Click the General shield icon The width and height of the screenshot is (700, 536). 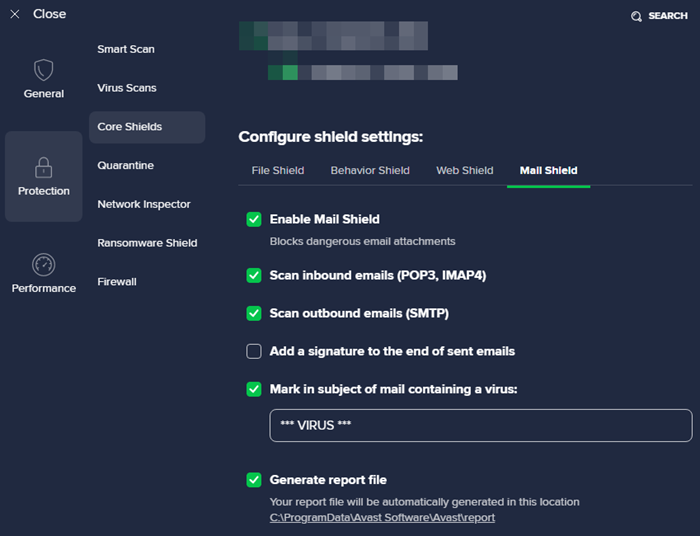pos(43,70)
